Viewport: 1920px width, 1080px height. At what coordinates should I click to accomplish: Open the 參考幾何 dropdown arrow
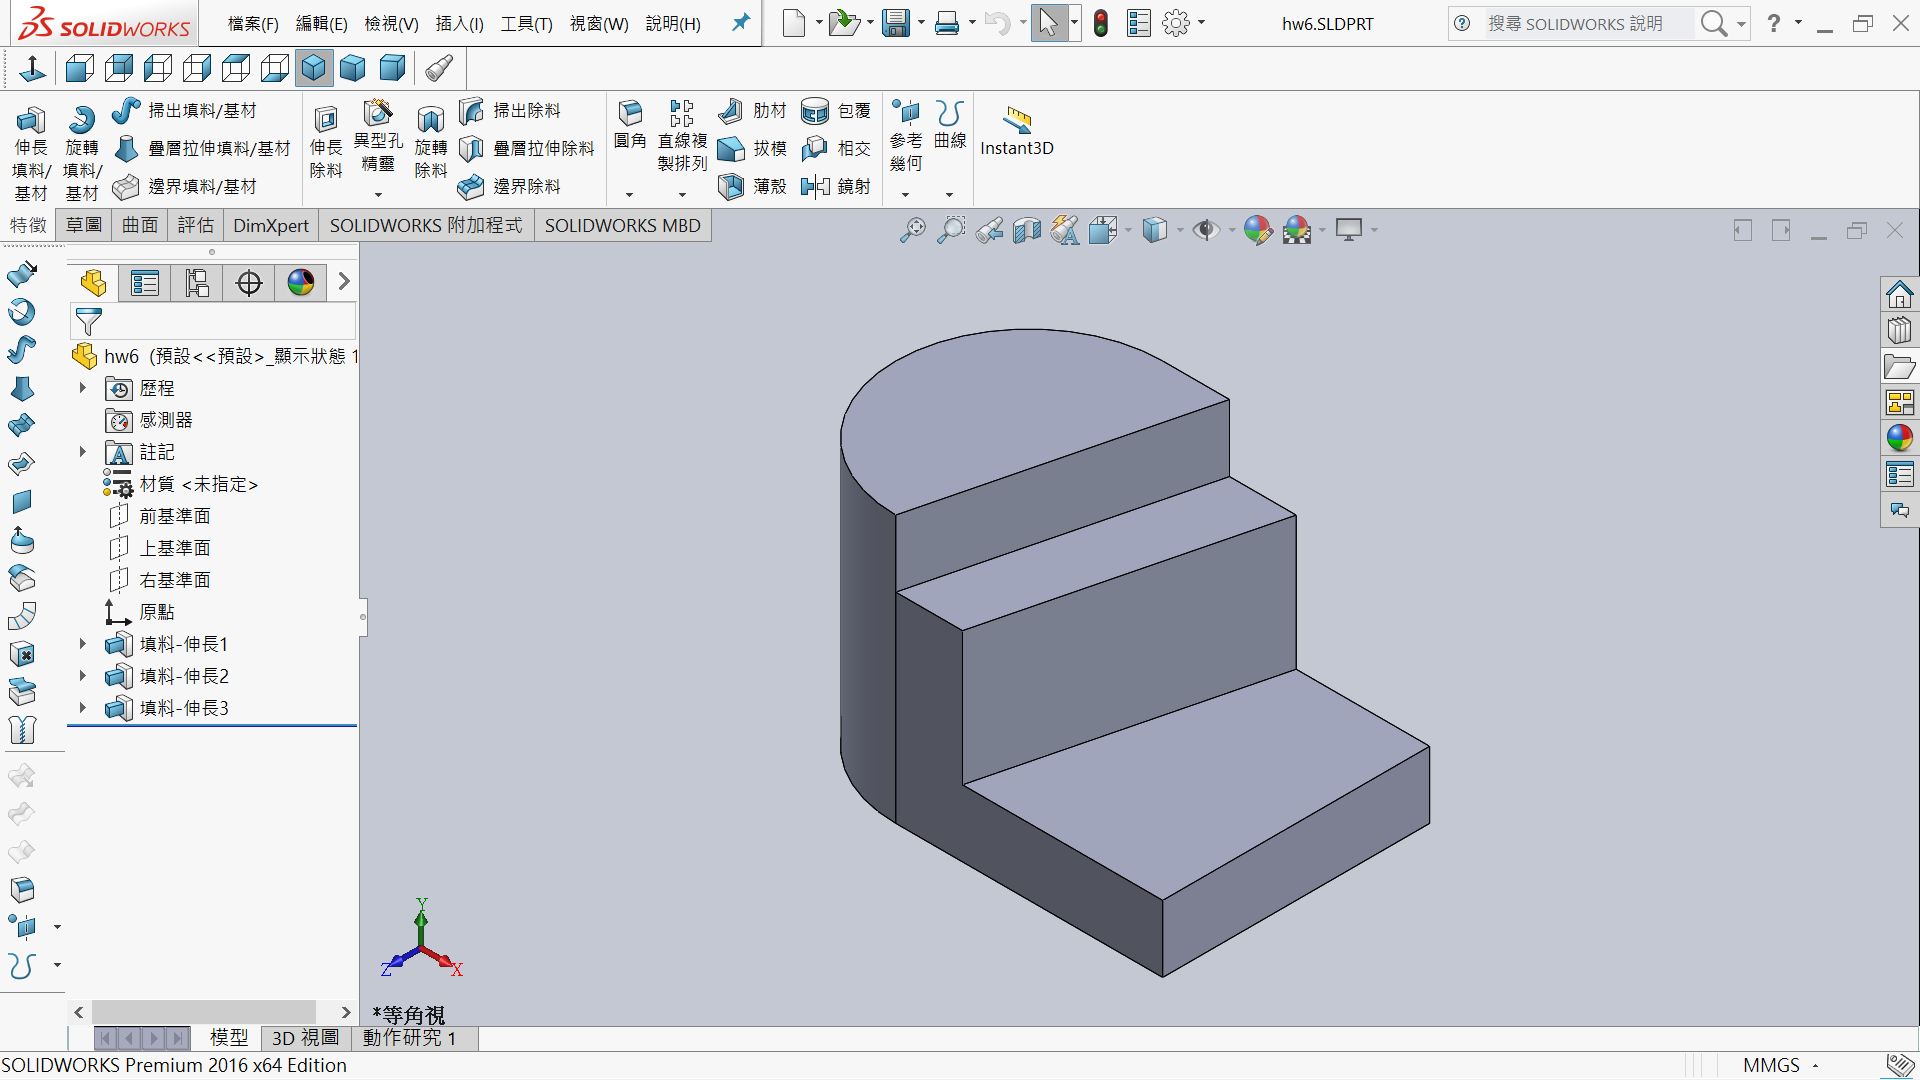click(x=906, y=195)
